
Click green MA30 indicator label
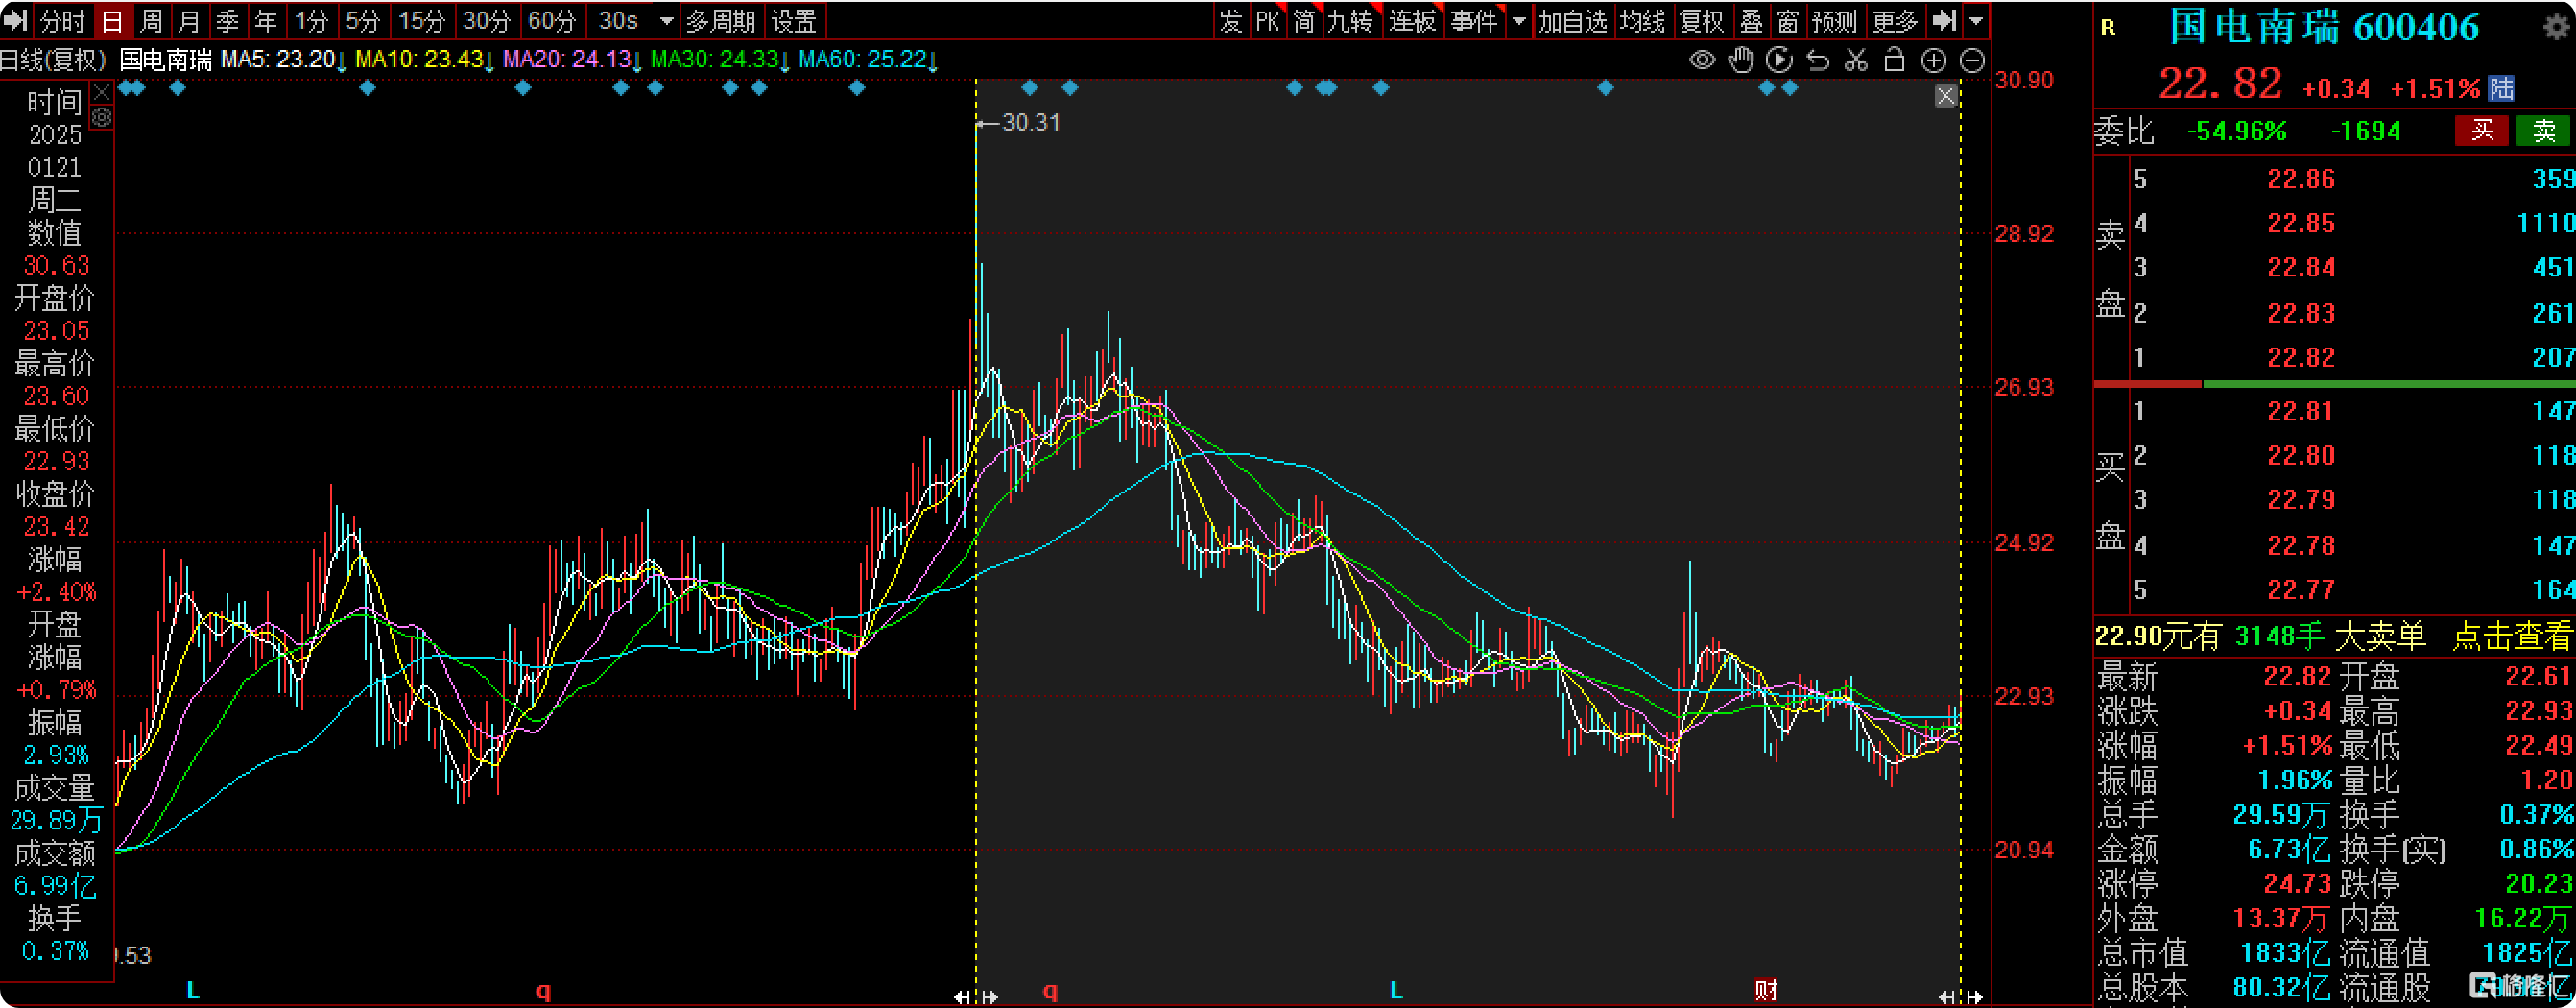pos(721,60)
